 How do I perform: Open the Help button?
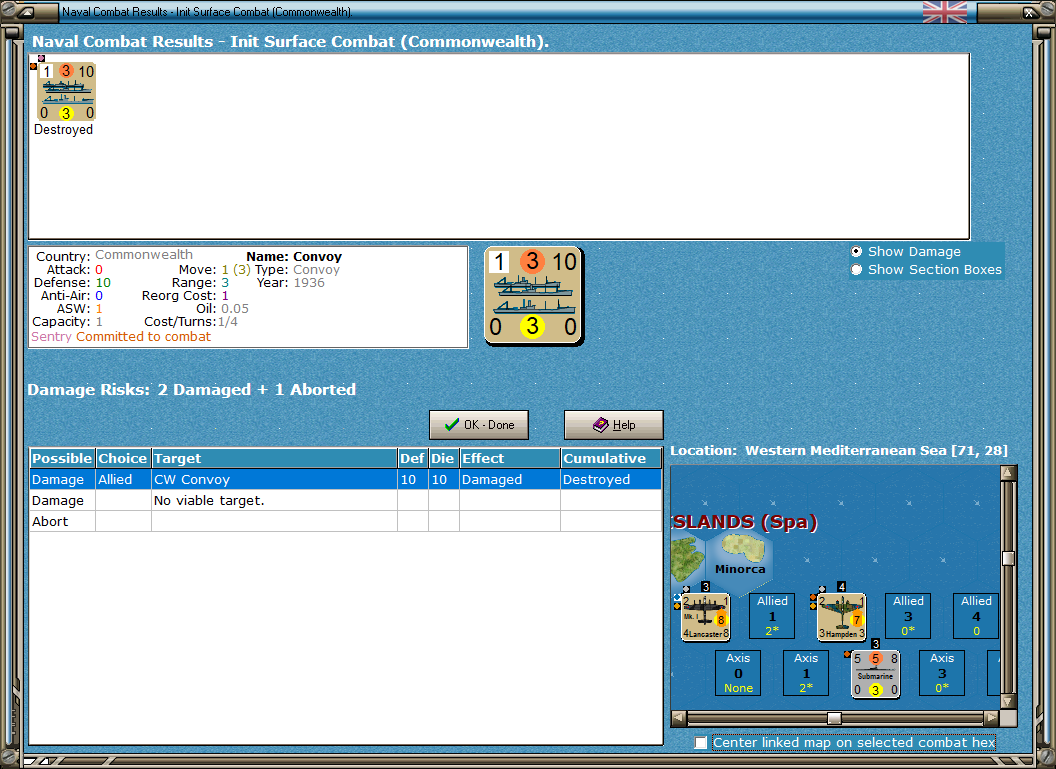tap(614, 425)
